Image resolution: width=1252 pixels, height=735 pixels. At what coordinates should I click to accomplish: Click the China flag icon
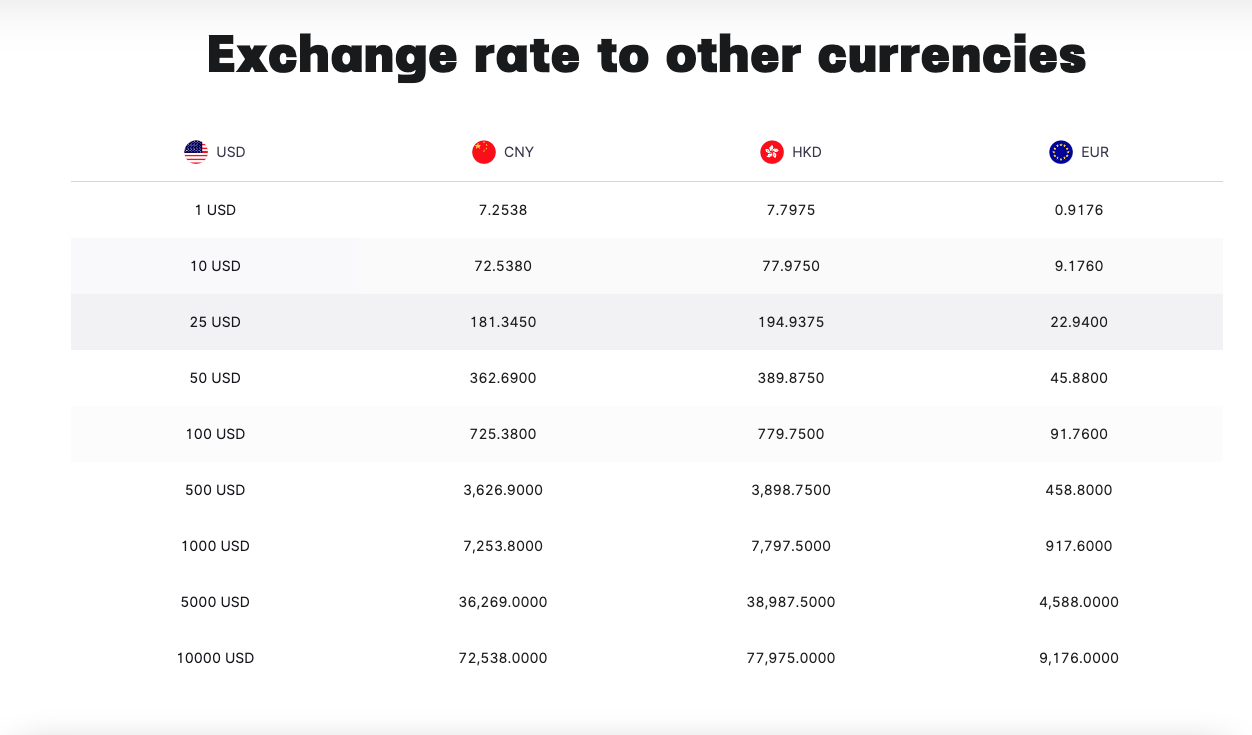pyautogui.click(x=484, y=152)
